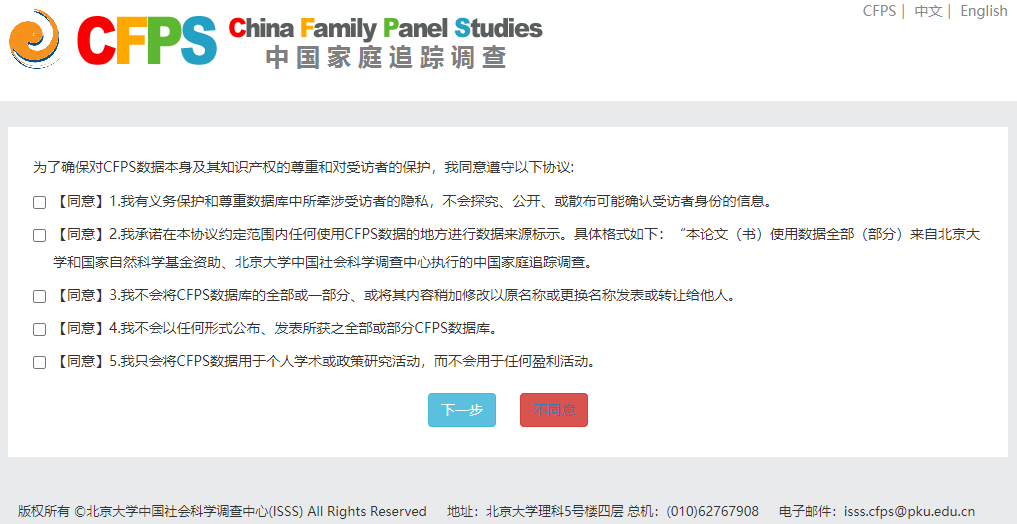Enable the checkbox for agreement item 3

click(40, 297)
